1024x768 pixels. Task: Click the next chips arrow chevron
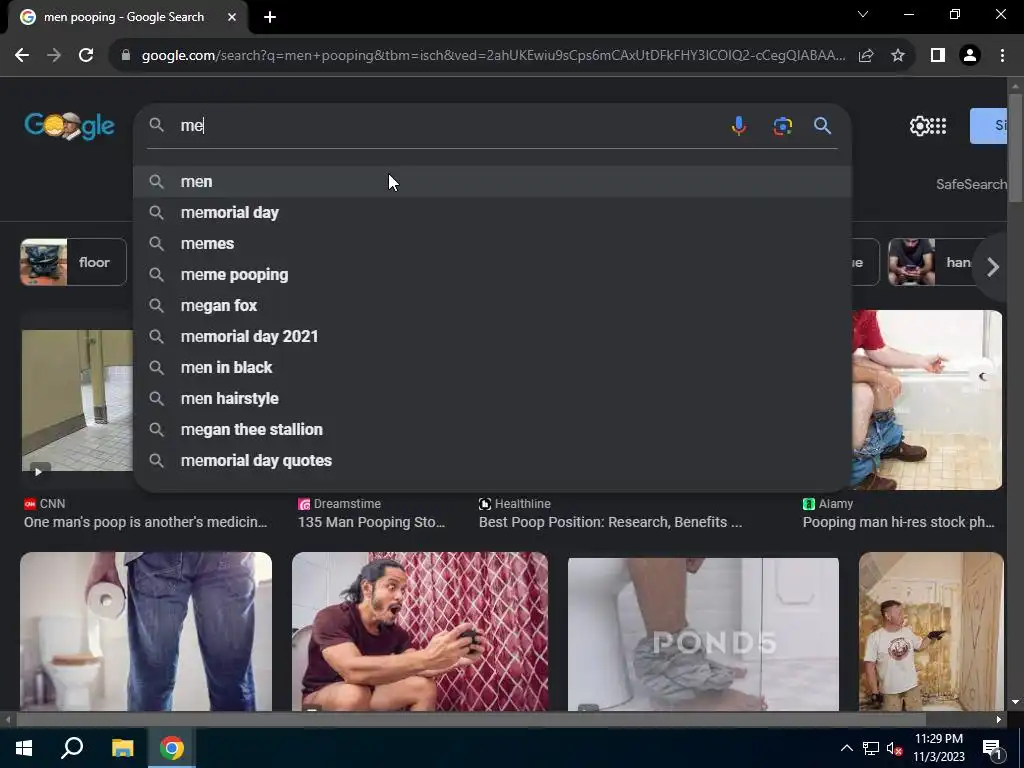pyautogui.click(x=993, y=266)
